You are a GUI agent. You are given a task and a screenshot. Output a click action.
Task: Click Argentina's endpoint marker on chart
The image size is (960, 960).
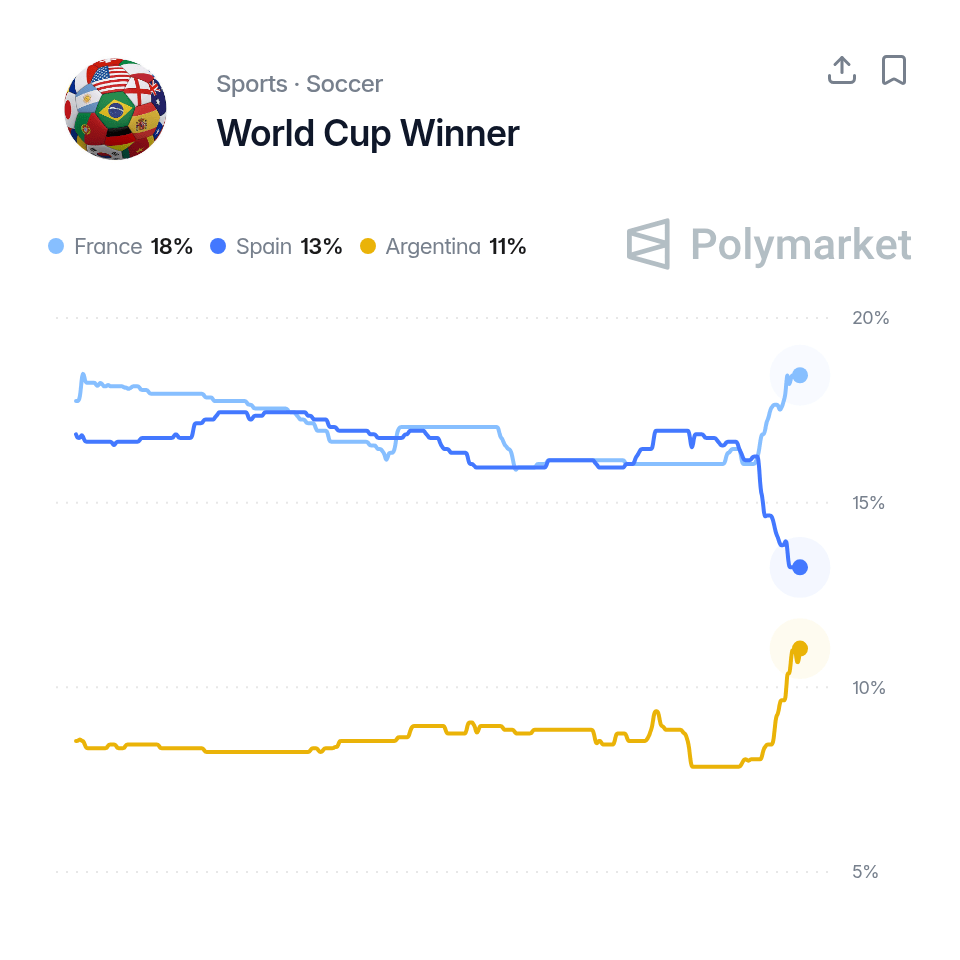(800, 649)
